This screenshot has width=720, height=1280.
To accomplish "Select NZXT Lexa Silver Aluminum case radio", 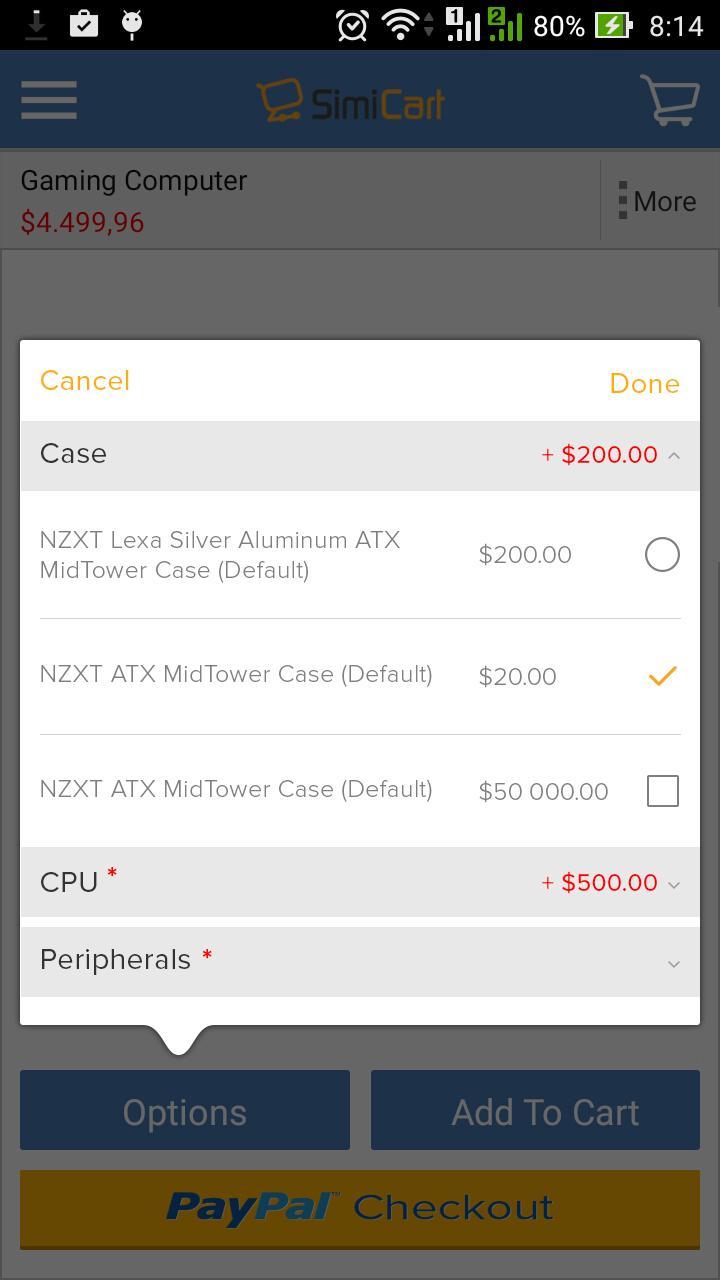I will [x=662, y=554].
